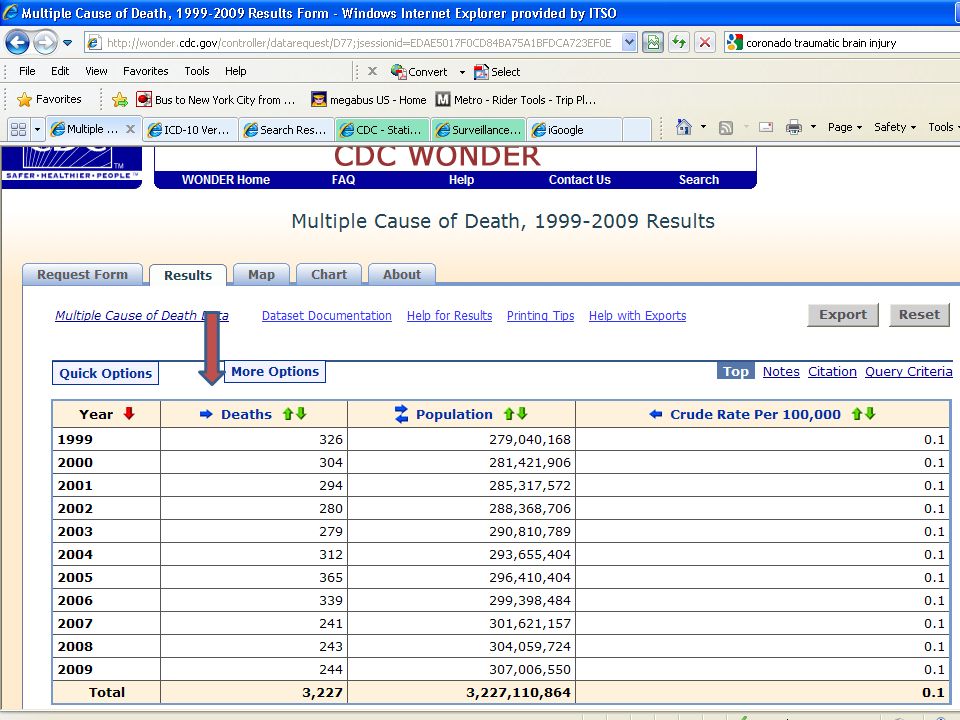
Task: Click the Quick Tabs grid icon
Action: tap(18, 129)
